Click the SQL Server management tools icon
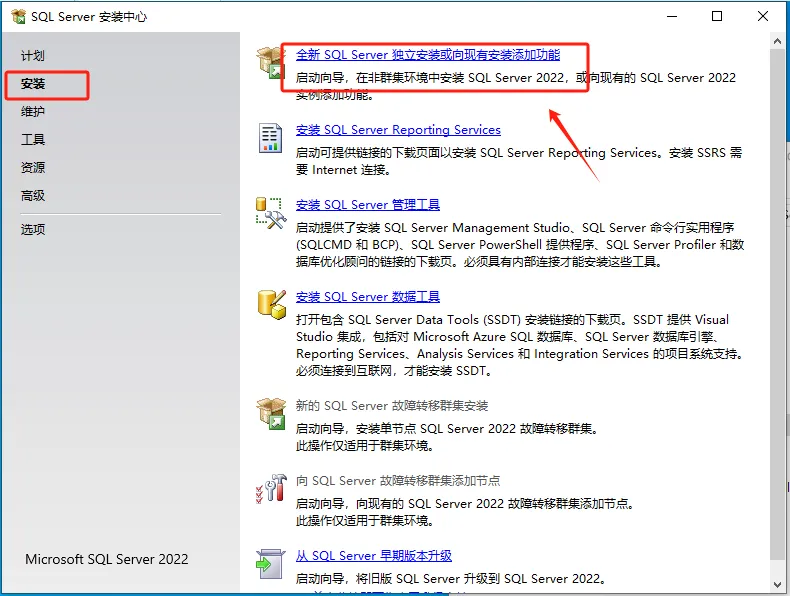 tap(271, 213)
